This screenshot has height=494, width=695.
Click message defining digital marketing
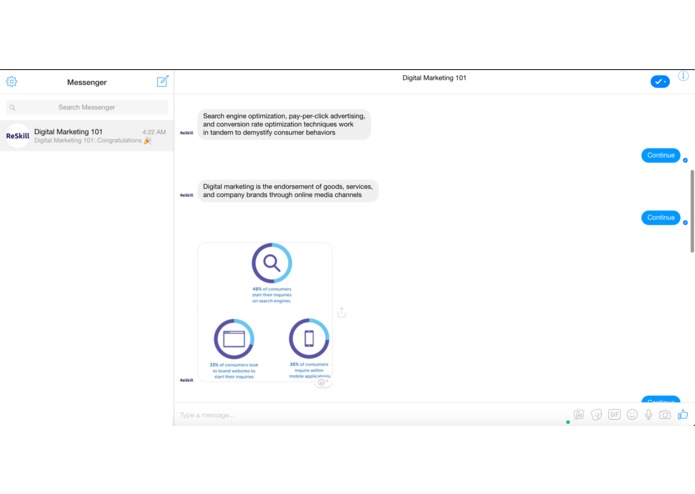pyautogui.click(x=288, y=191)
